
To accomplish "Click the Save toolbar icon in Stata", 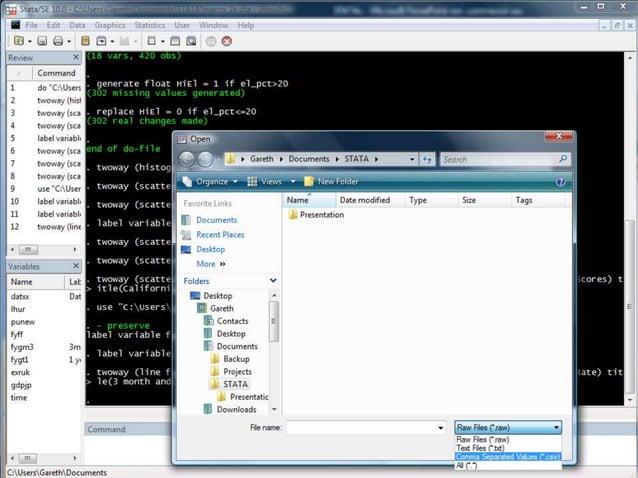I will click(41, 41).
